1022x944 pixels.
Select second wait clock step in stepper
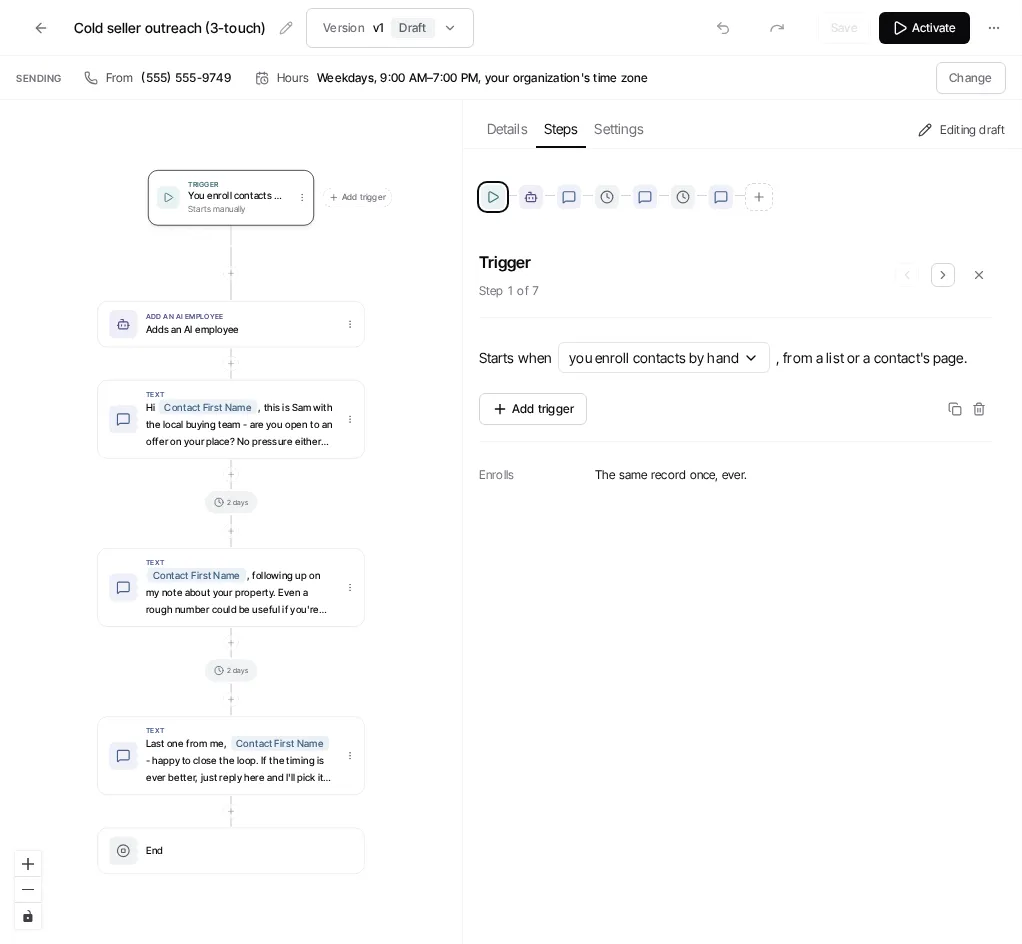coord(682,197)
